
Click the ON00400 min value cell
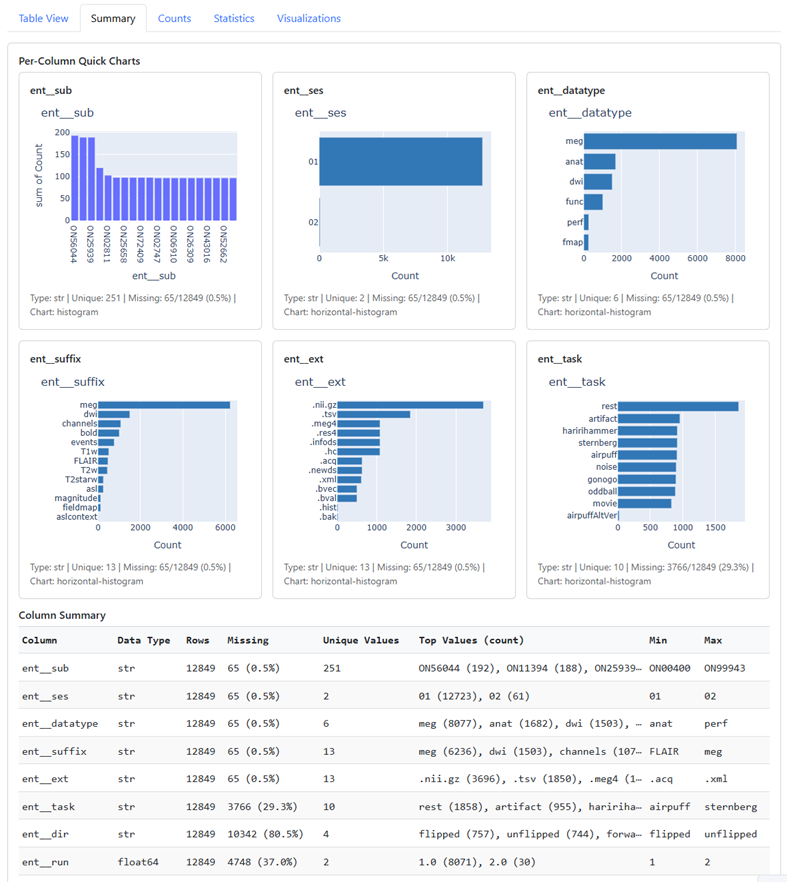pos(669,668)
